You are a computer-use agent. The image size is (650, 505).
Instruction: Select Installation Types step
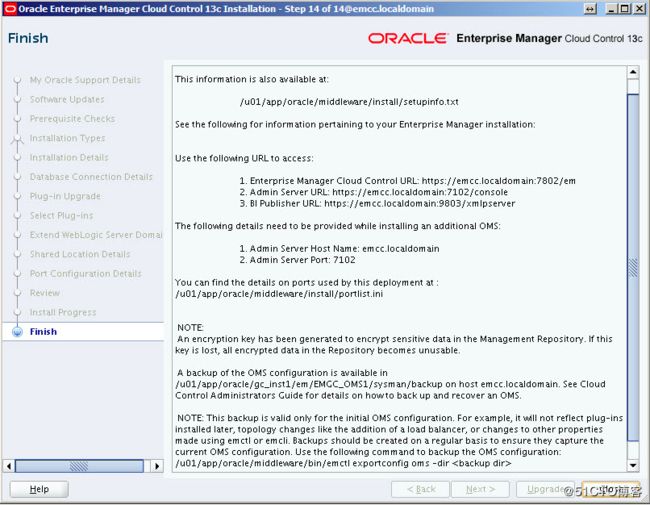[67, 138]
